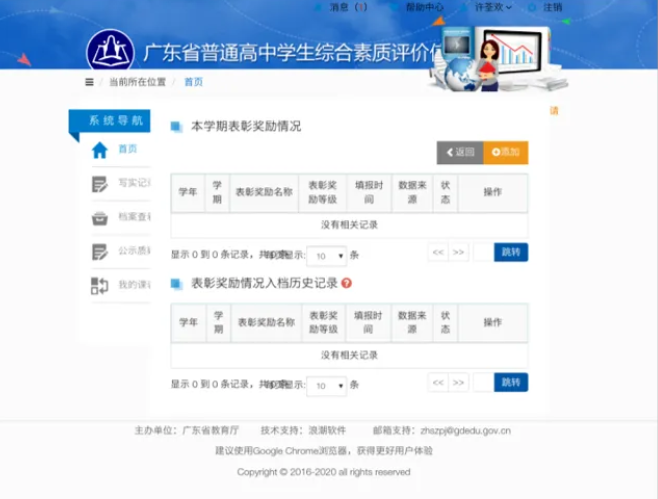Open page-size dropdown in the upper table
Screen dimensions: 658x499
point(326,255)
